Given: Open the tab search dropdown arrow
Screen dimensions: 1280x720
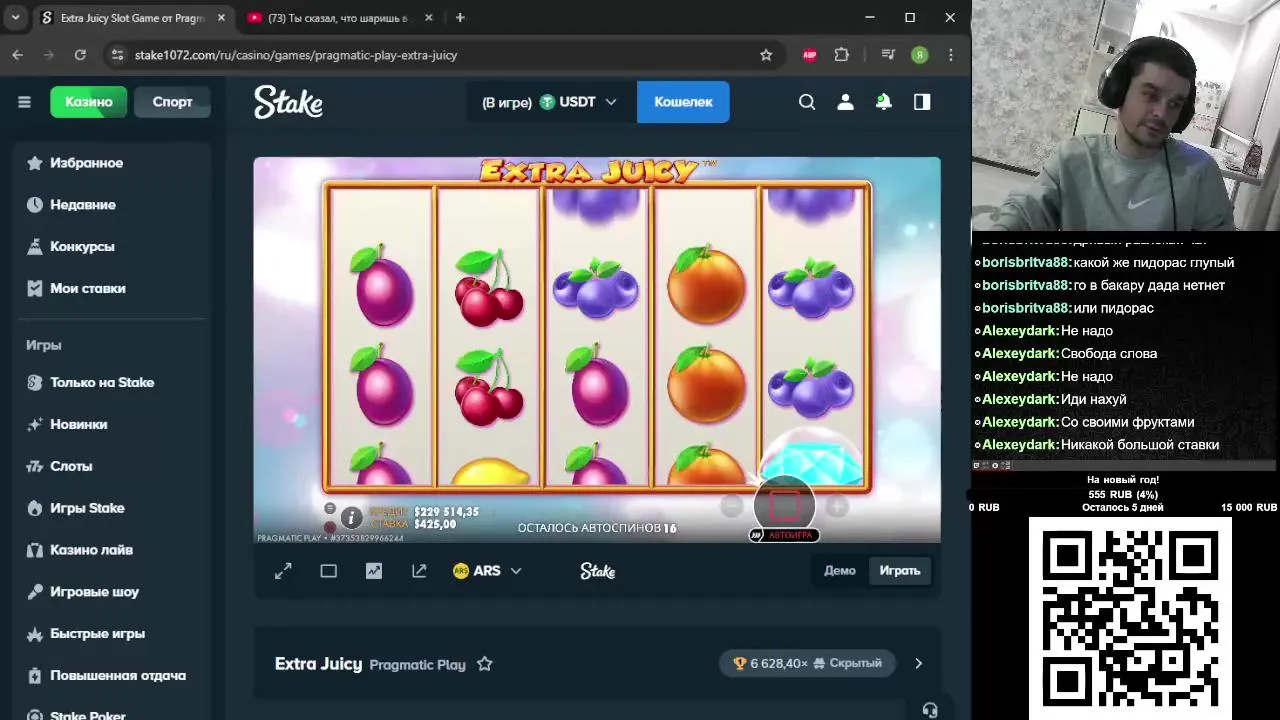Looking at the screenshot, I should [x=15, y=18].
